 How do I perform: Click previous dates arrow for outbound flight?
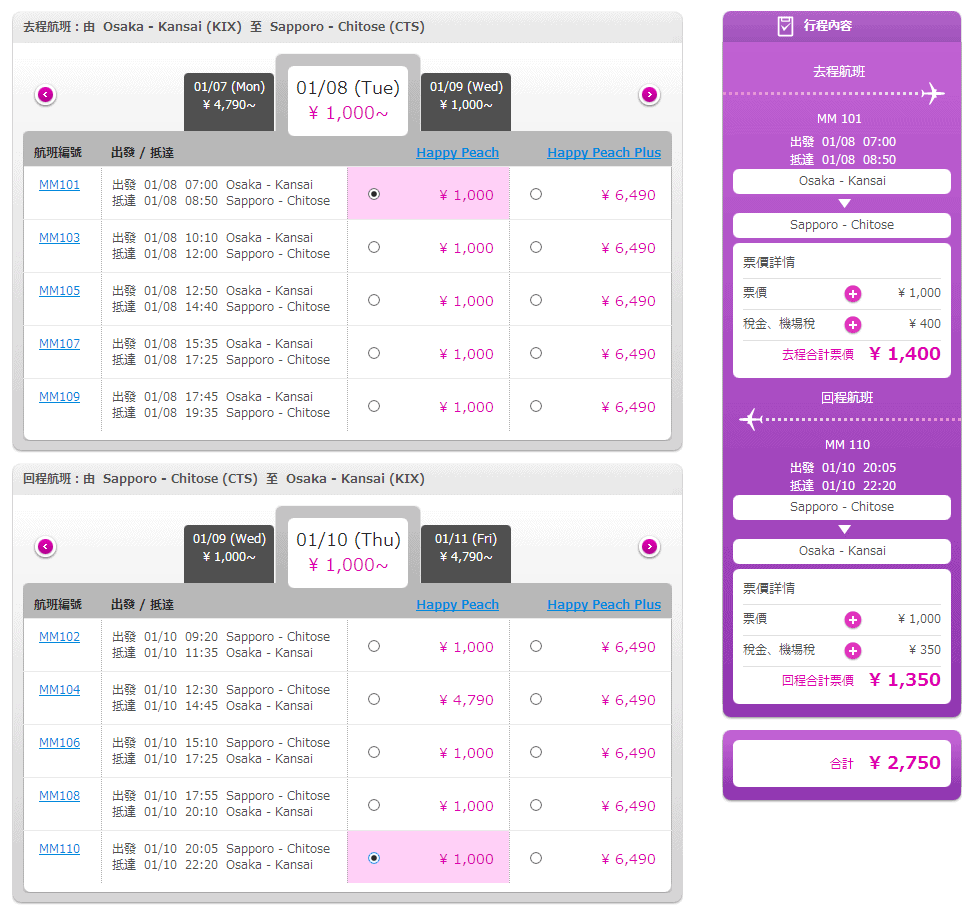tap(46, 95)
